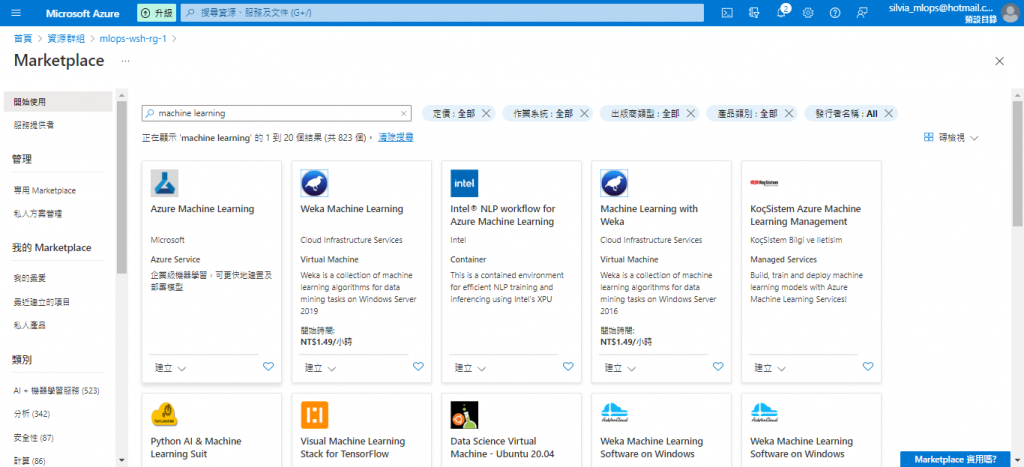1024x467 pixels.
Task: Open the Azure Machine Learning card title
Action: pos(202,209)
